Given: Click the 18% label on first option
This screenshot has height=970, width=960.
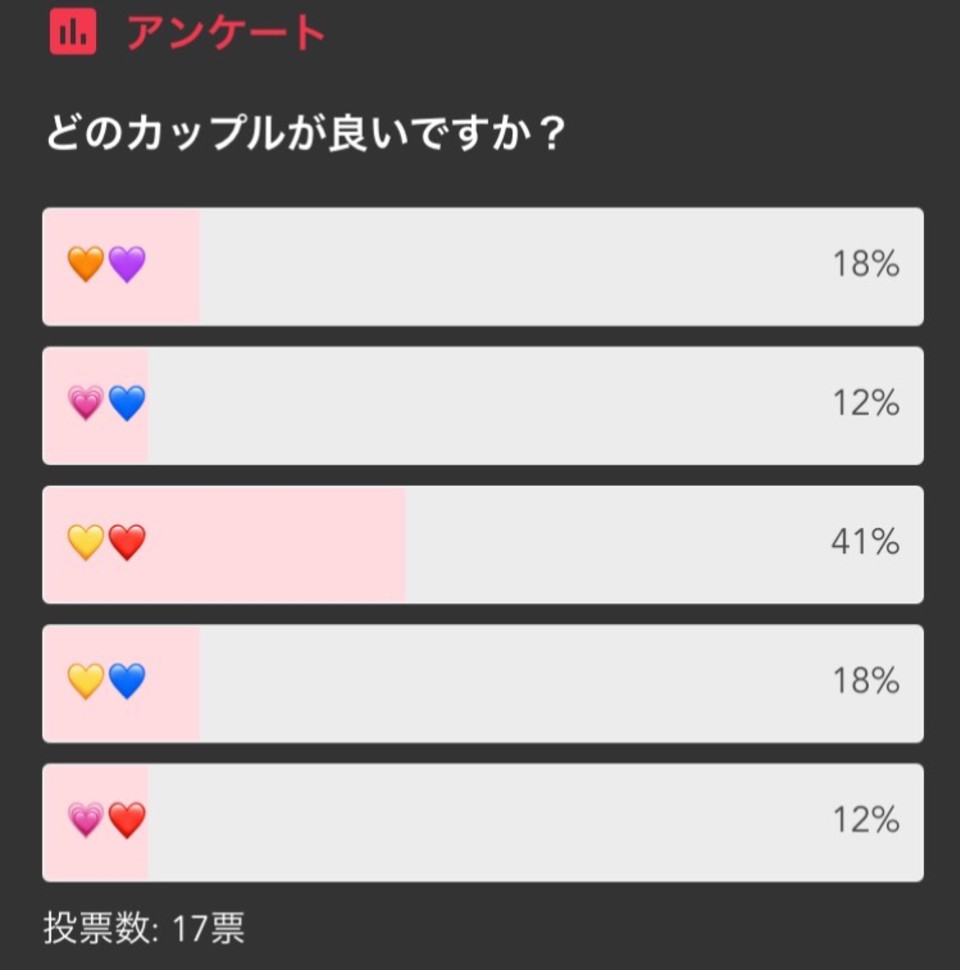Looking at the screenshot, I should 866,264.
